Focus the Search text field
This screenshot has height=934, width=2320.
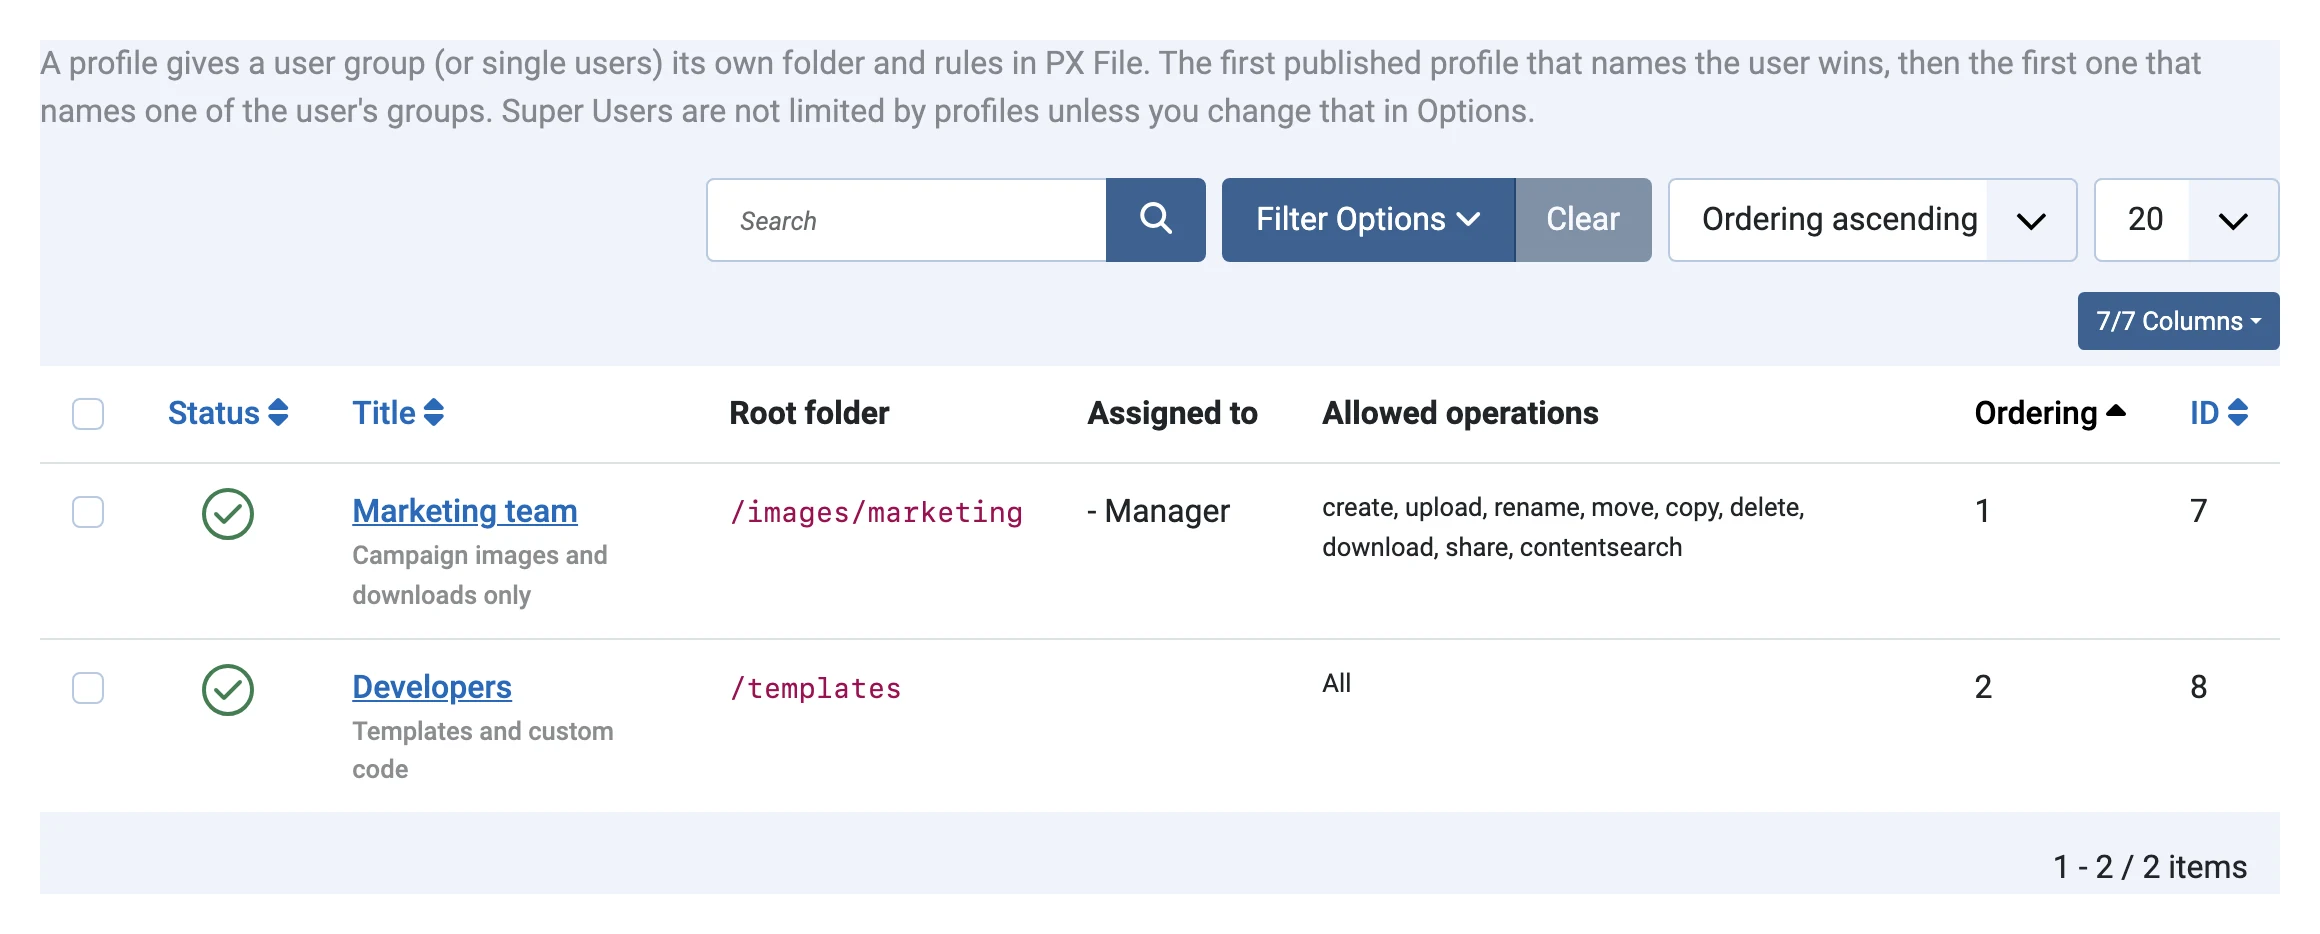(x=907, y=220)
